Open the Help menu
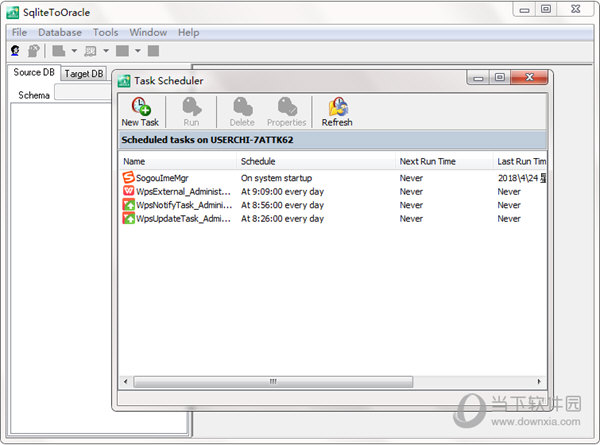 pyautogui.click(x=189, y=33)
